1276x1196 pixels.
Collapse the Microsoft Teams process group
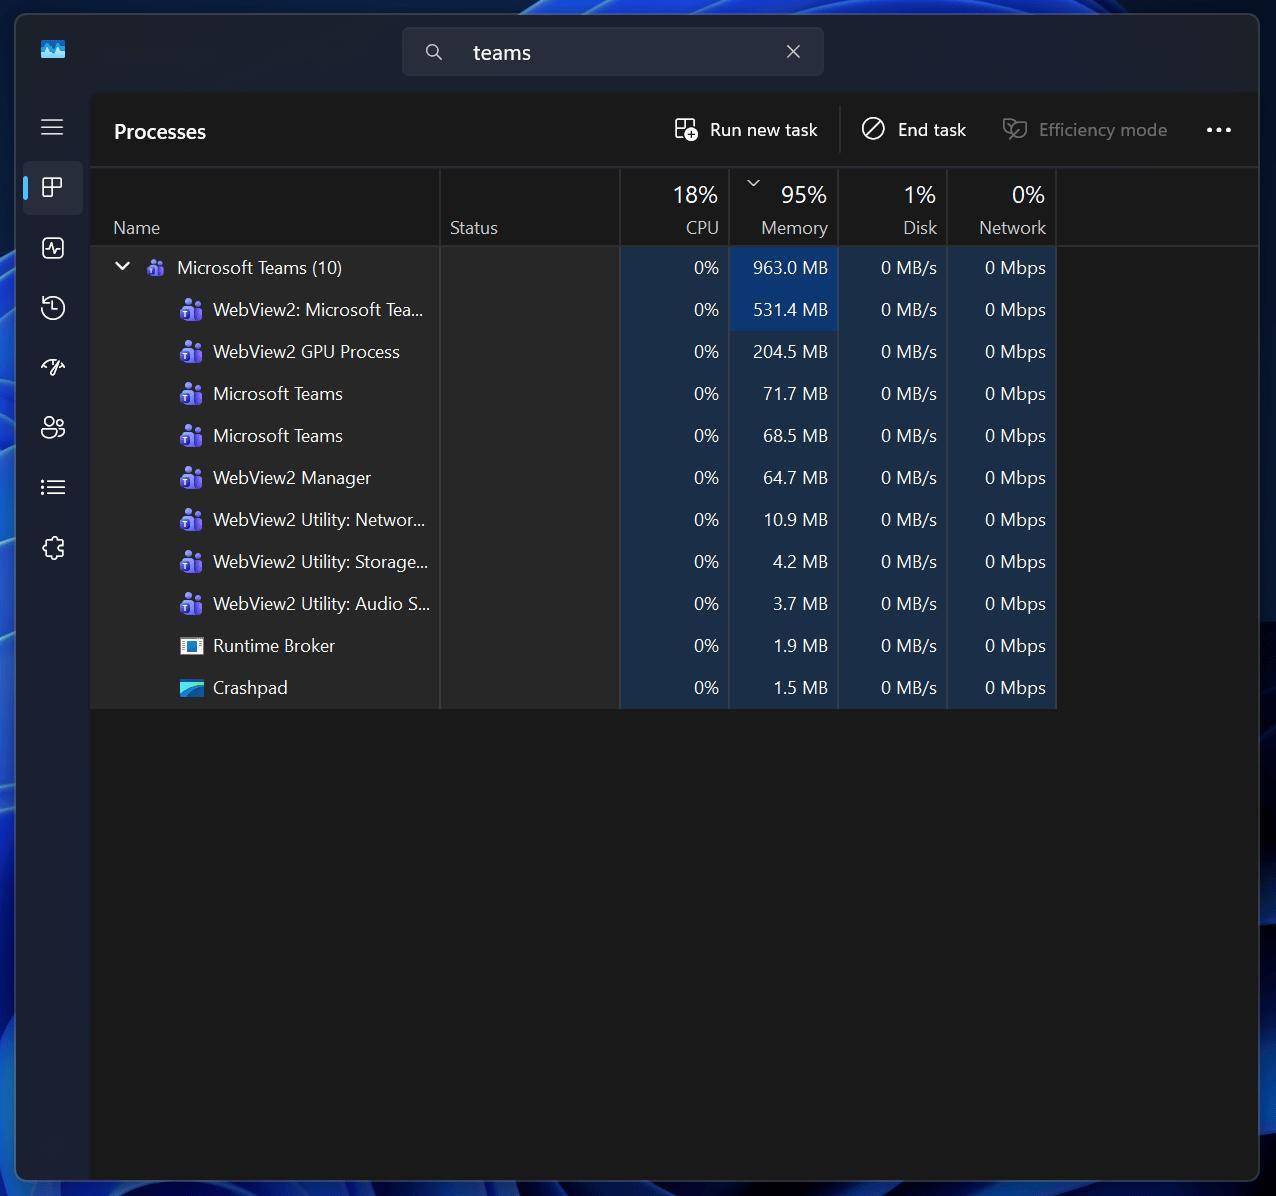tap(122, 267)
